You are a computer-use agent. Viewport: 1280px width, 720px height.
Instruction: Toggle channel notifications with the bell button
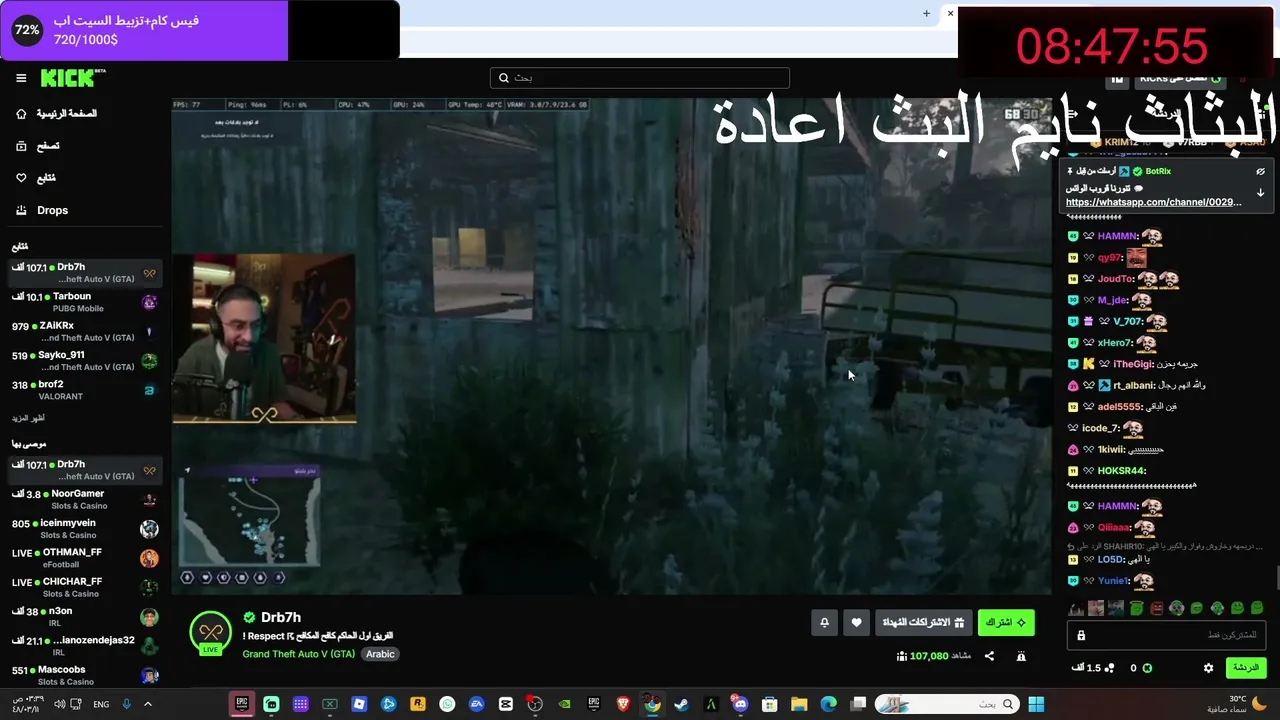tap(824, 622)
